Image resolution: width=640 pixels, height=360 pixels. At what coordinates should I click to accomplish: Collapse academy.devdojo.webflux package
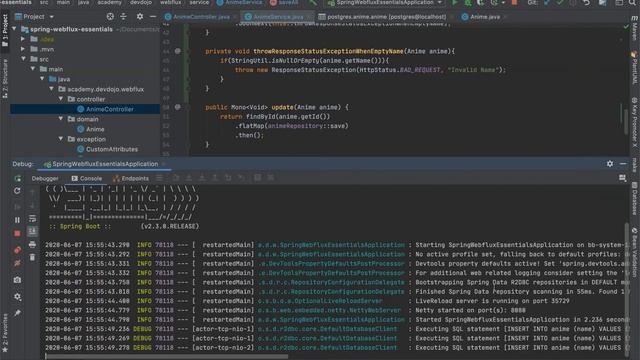(52, 89)
